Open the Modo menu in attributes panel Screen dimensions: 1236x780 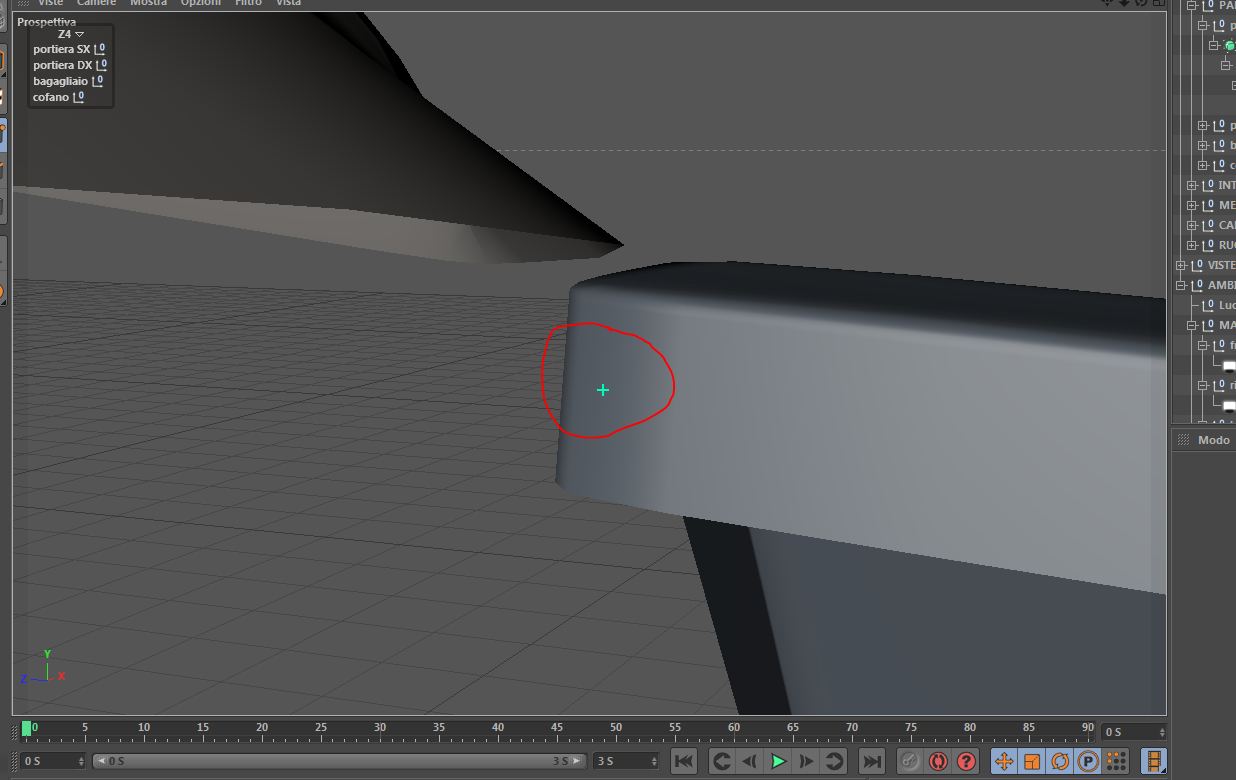(x=1213, y=440)
